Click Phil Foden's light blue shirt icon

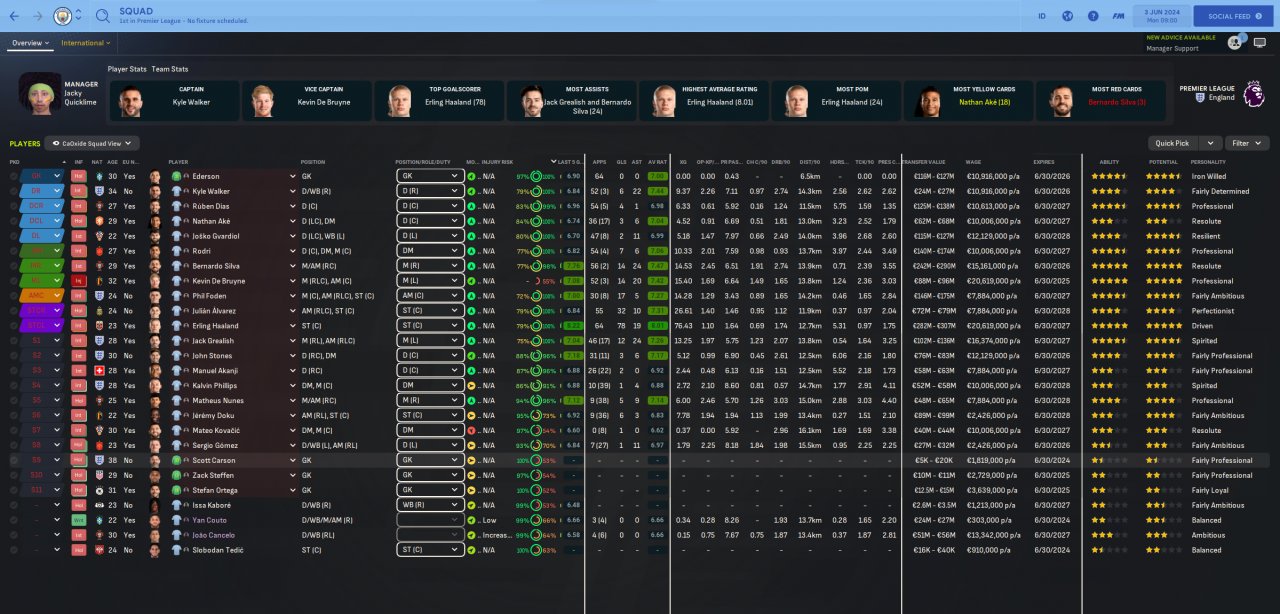(x=175, y=296)
